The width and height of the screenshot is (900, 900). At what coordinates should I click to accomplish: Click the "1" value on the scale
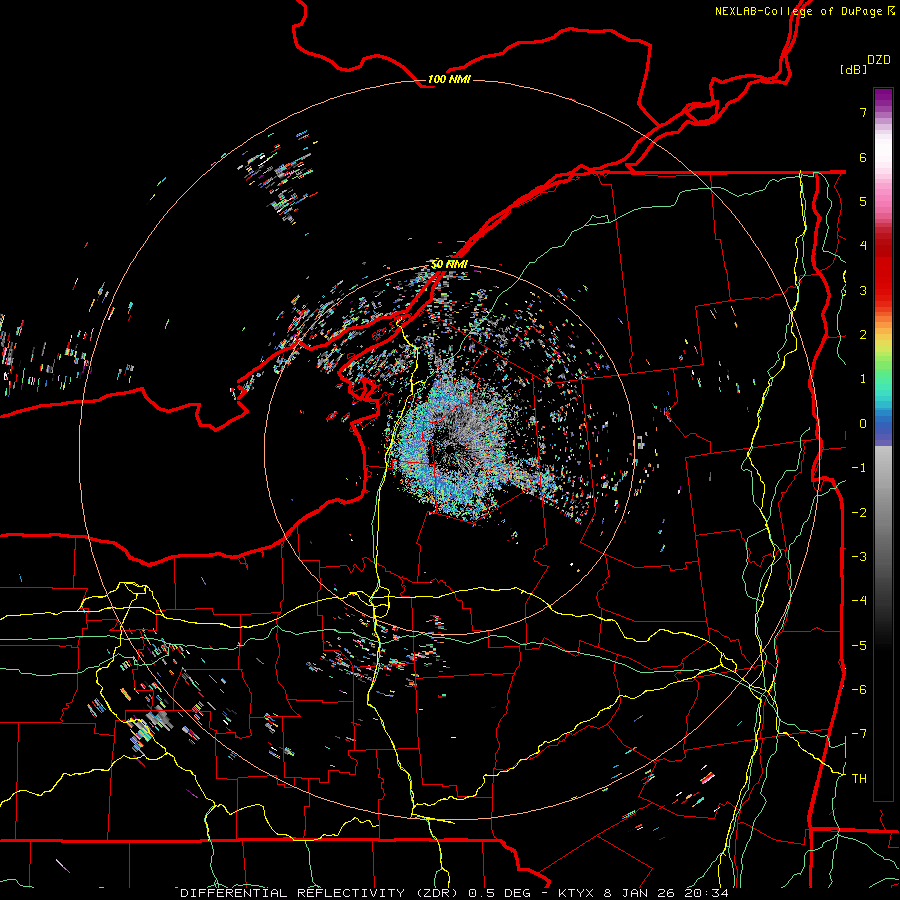click(x=863, y=379)
